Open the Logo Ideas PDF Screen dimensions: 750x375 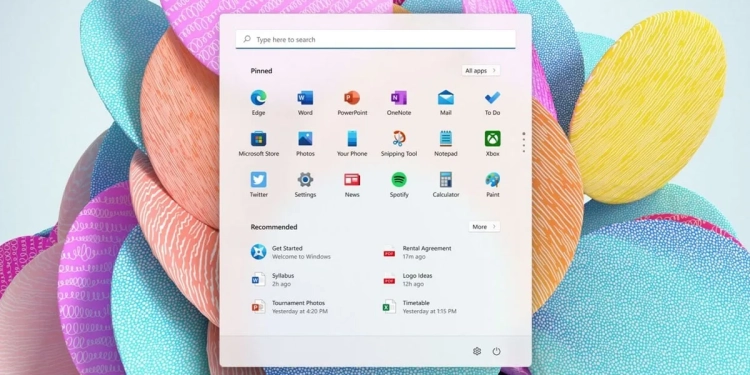click(x=408, y=279)
